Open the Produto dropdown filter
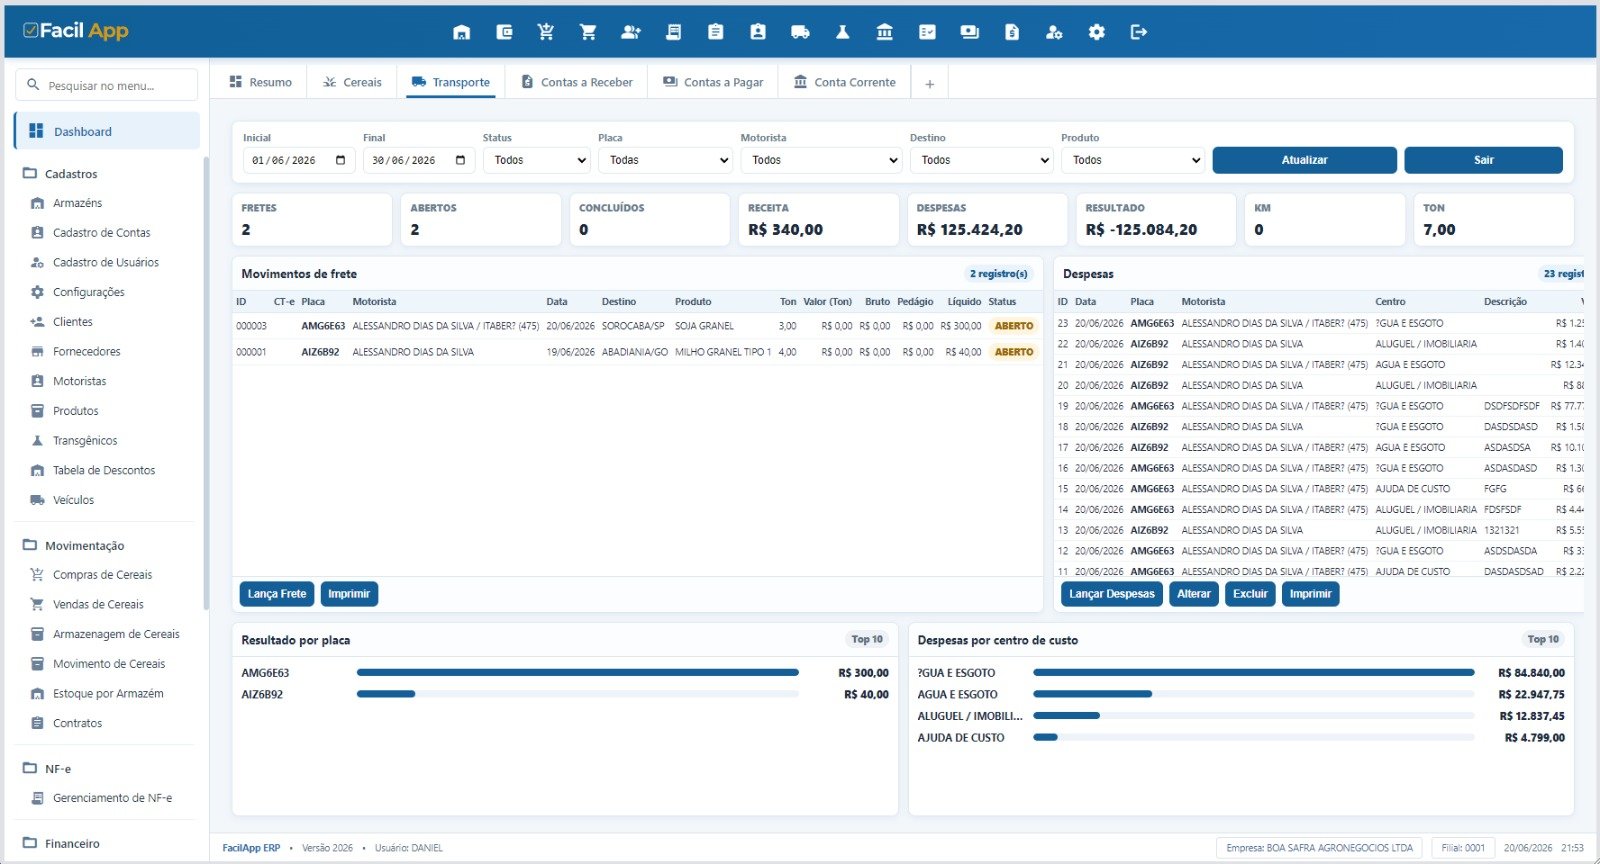1600x864 pixels. tap(1133, 160)
